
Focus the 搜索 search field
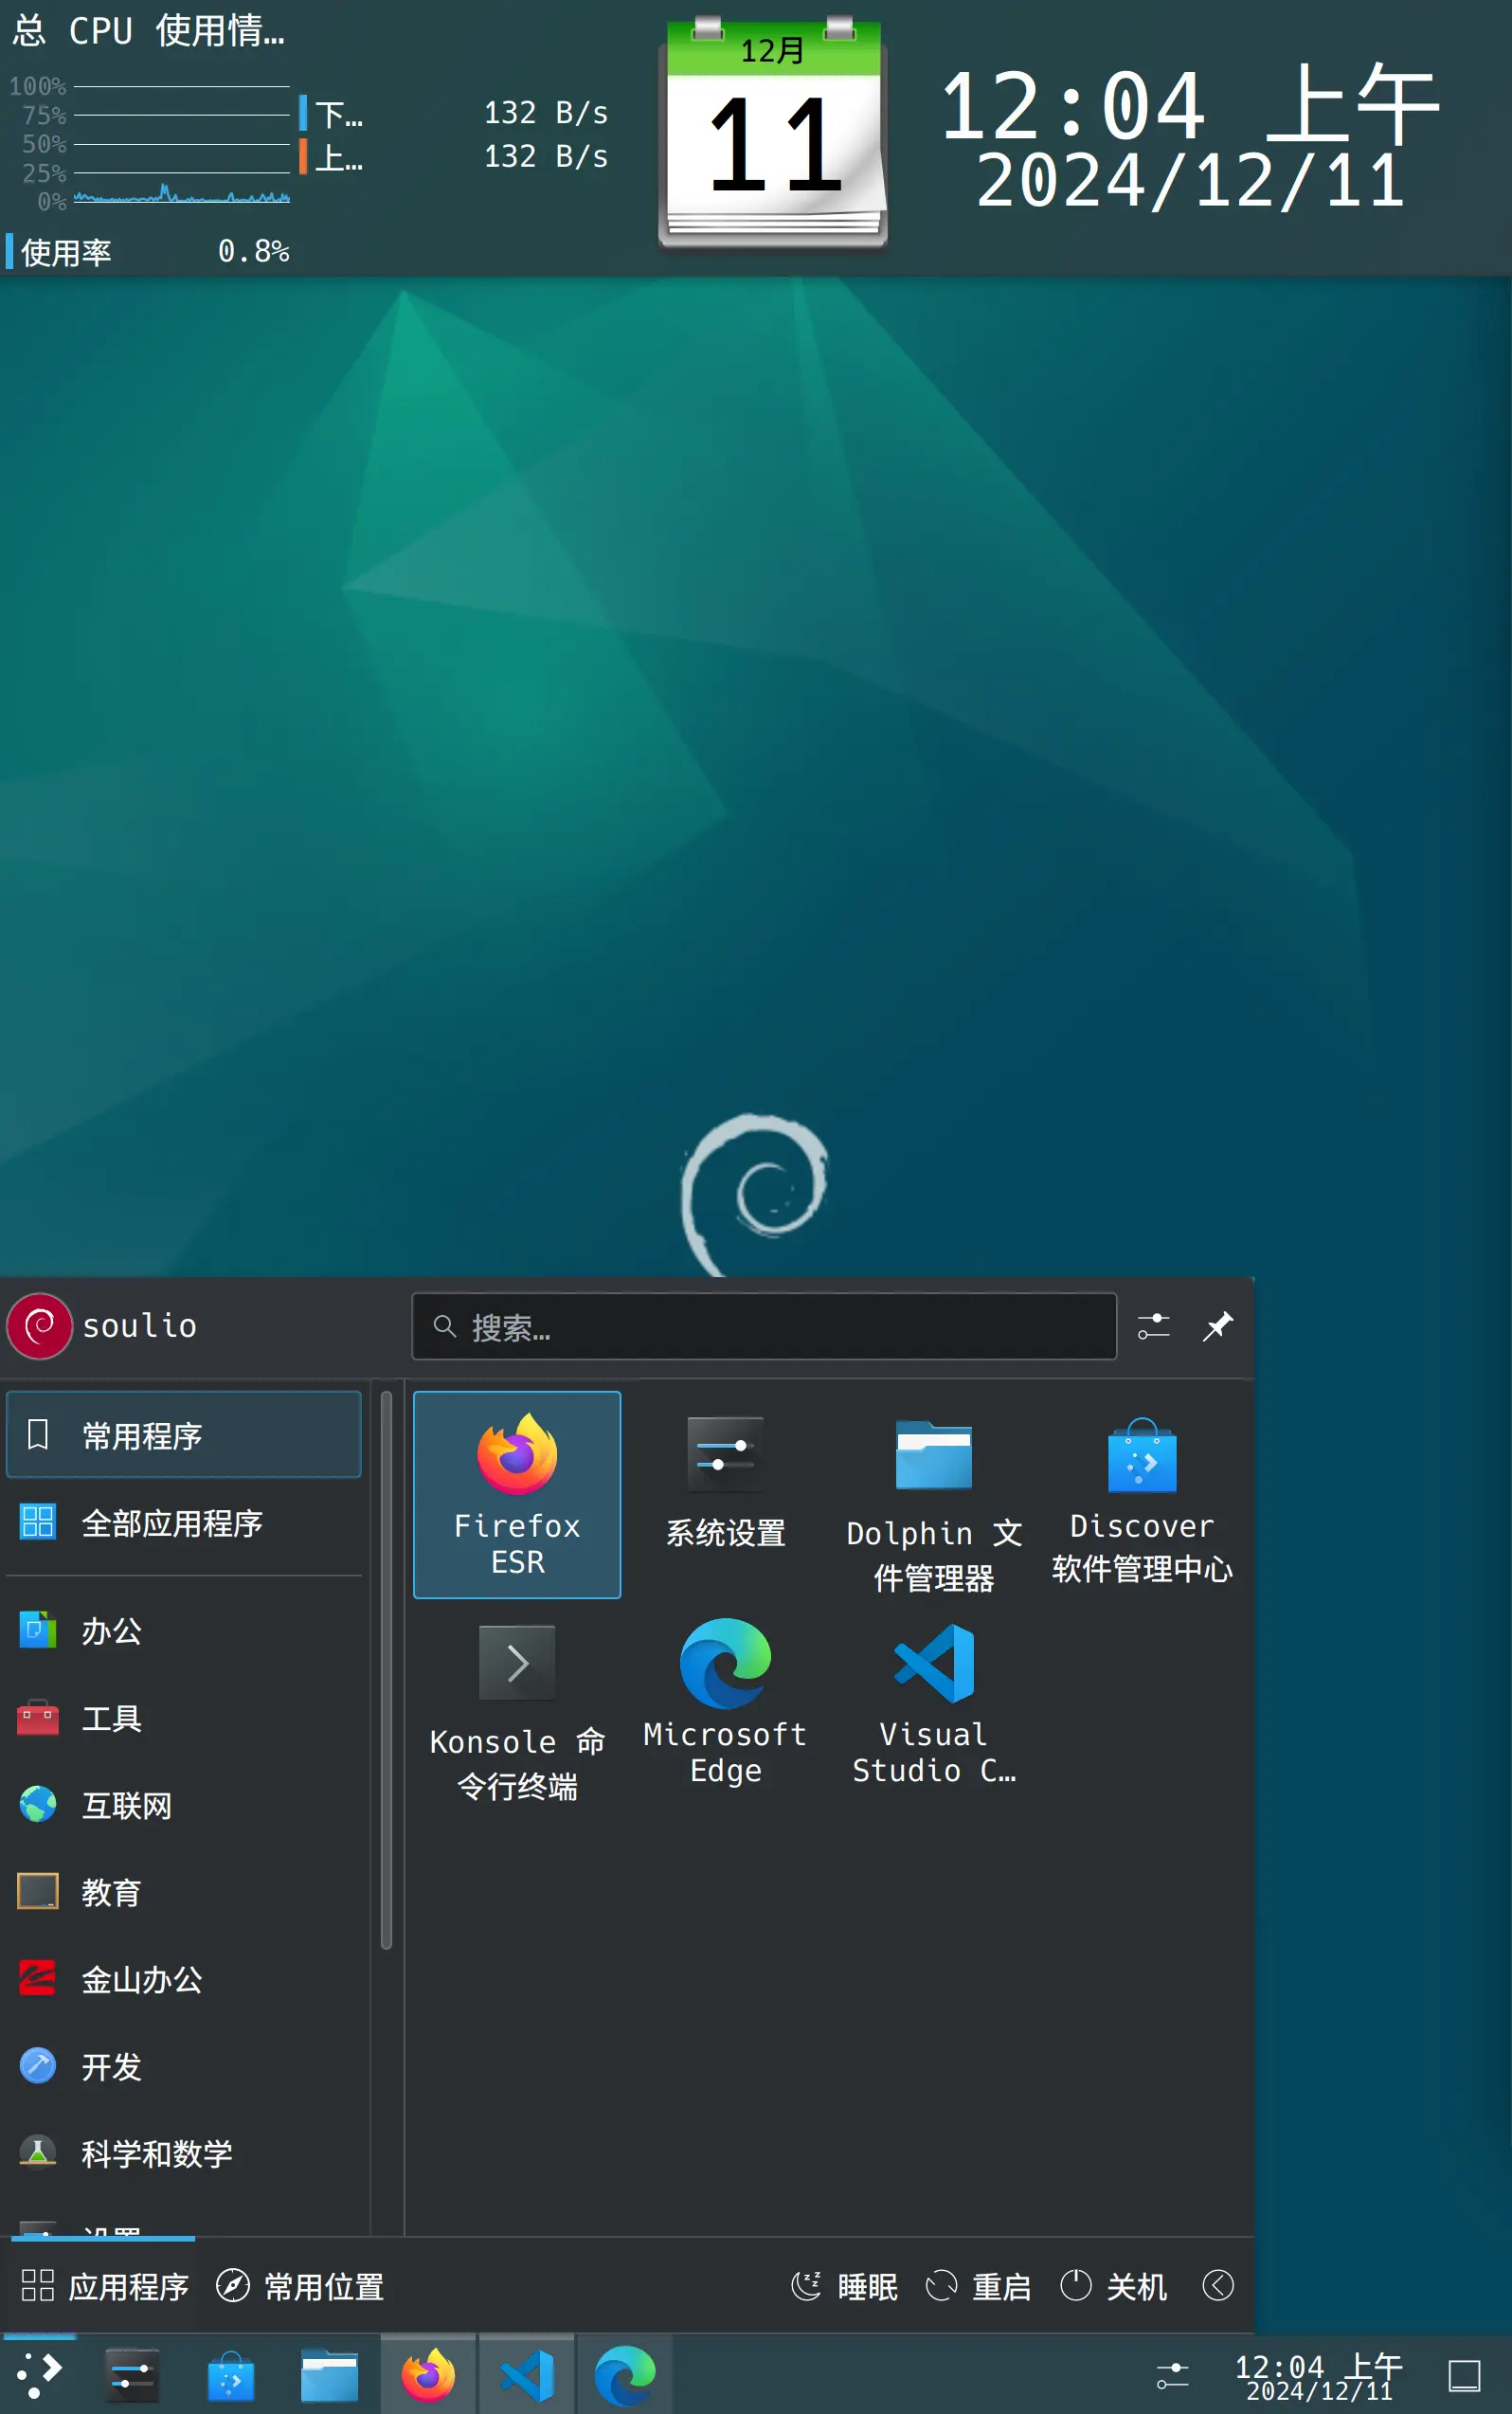764,1327
